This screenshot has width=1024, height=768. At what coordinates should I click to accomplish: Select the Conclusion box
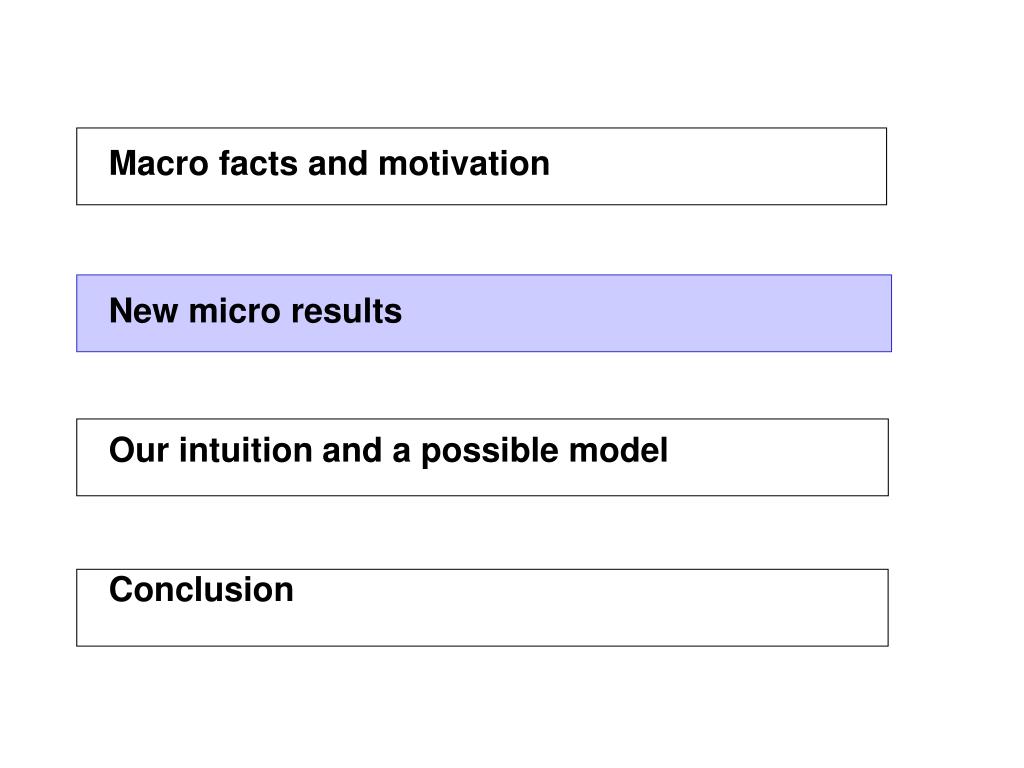483,608
